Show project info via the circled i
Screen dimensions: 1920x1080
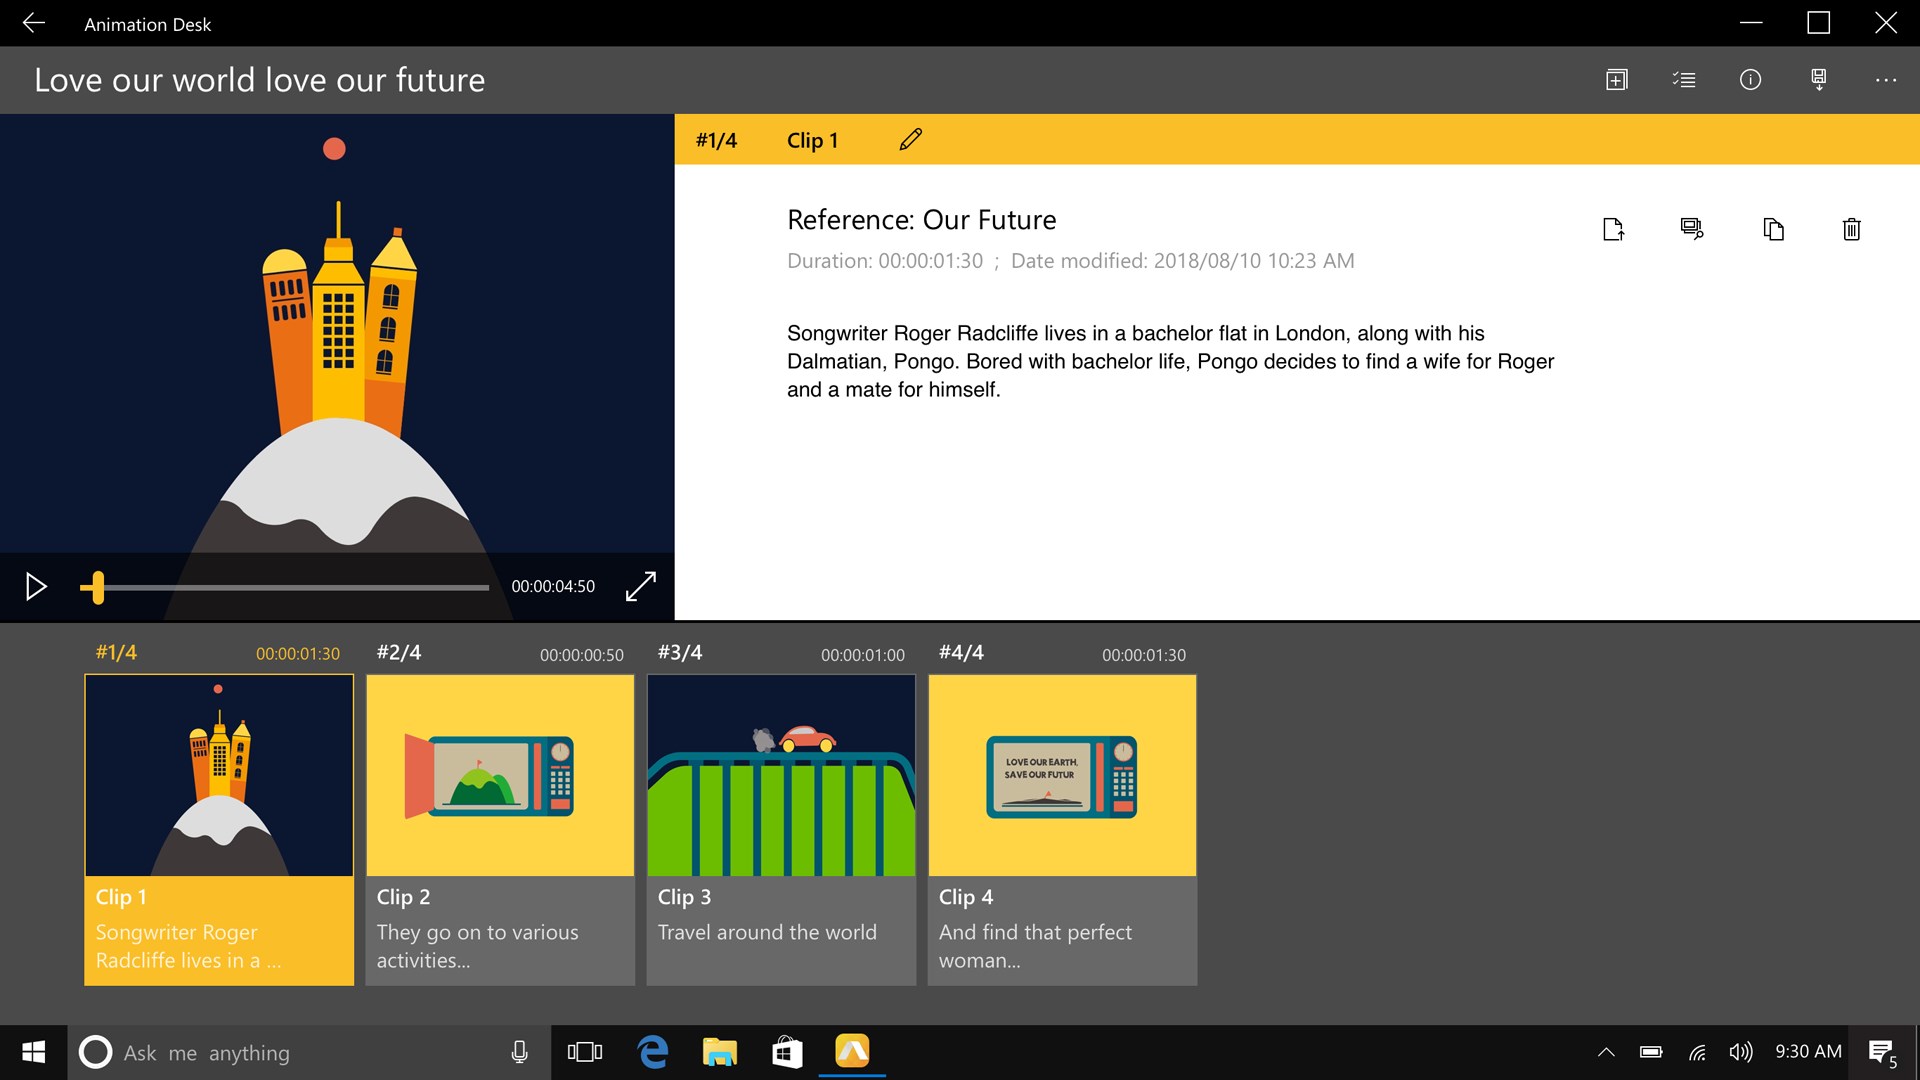tap(1750, 80)
